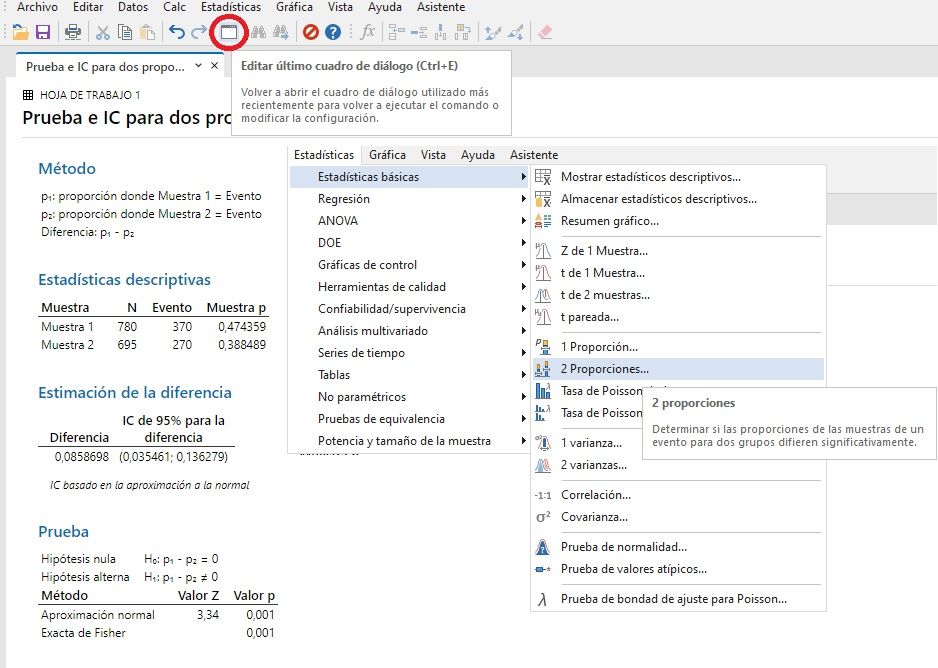
Task: Click the Undo arrow icon
Action: [x=177, y=32]
